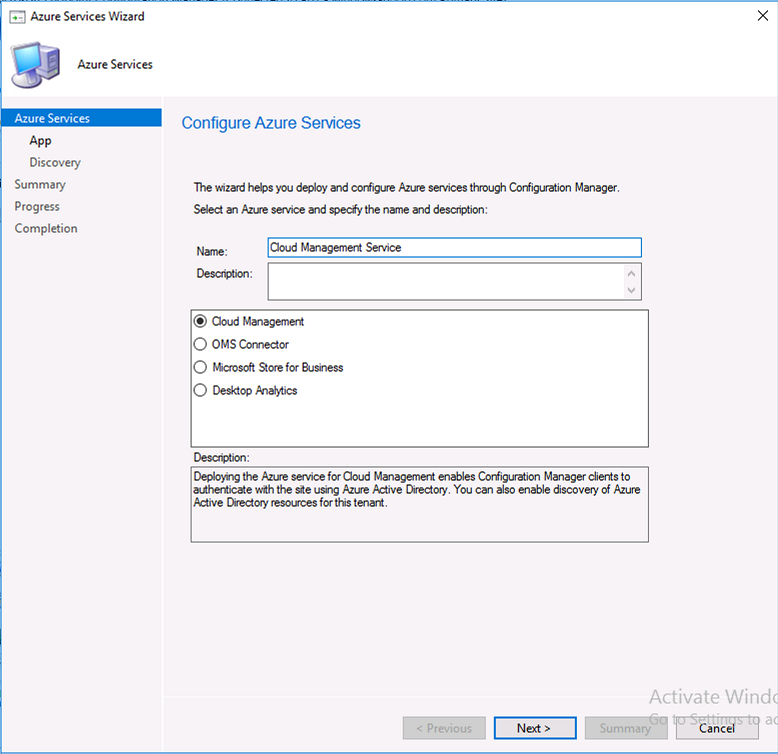Click the Azure Services Wizard title bar icon
Image resolution: width=778 pixels, height=754 pixels.
coord(17,17)
